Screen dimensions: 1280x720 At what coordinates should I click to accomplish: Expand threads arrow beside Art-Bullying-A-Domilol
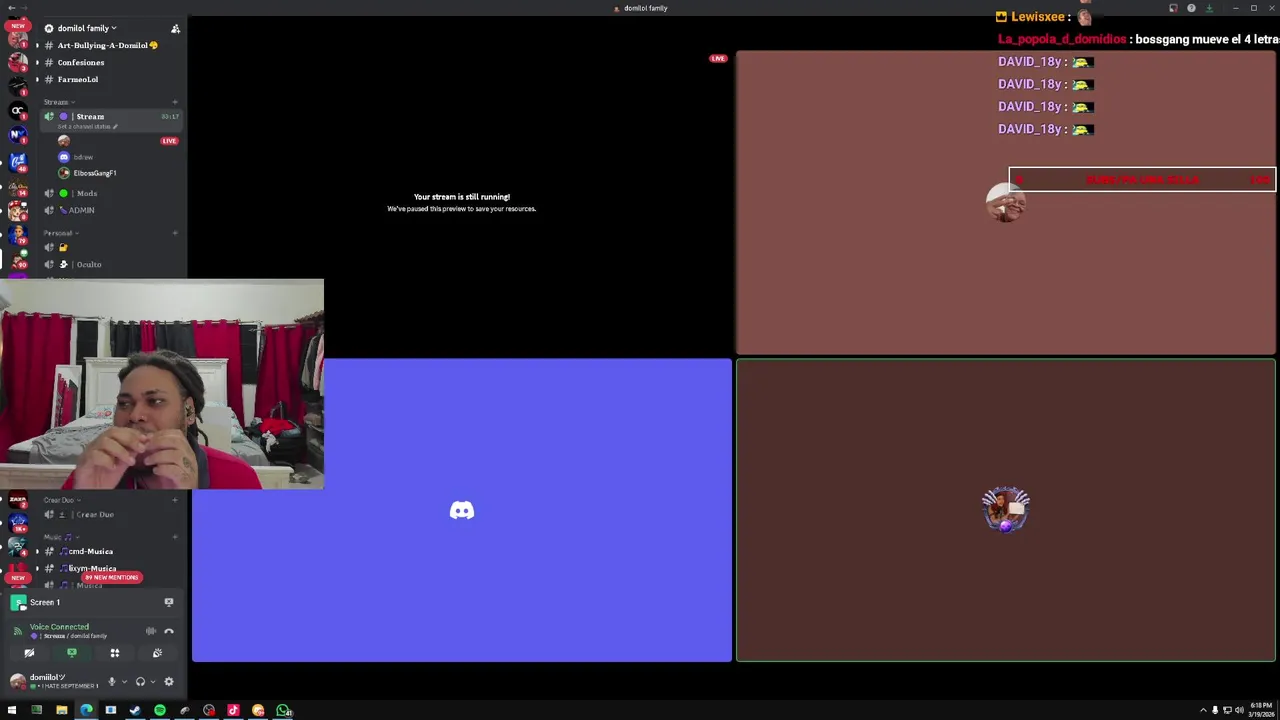point(37,45)
